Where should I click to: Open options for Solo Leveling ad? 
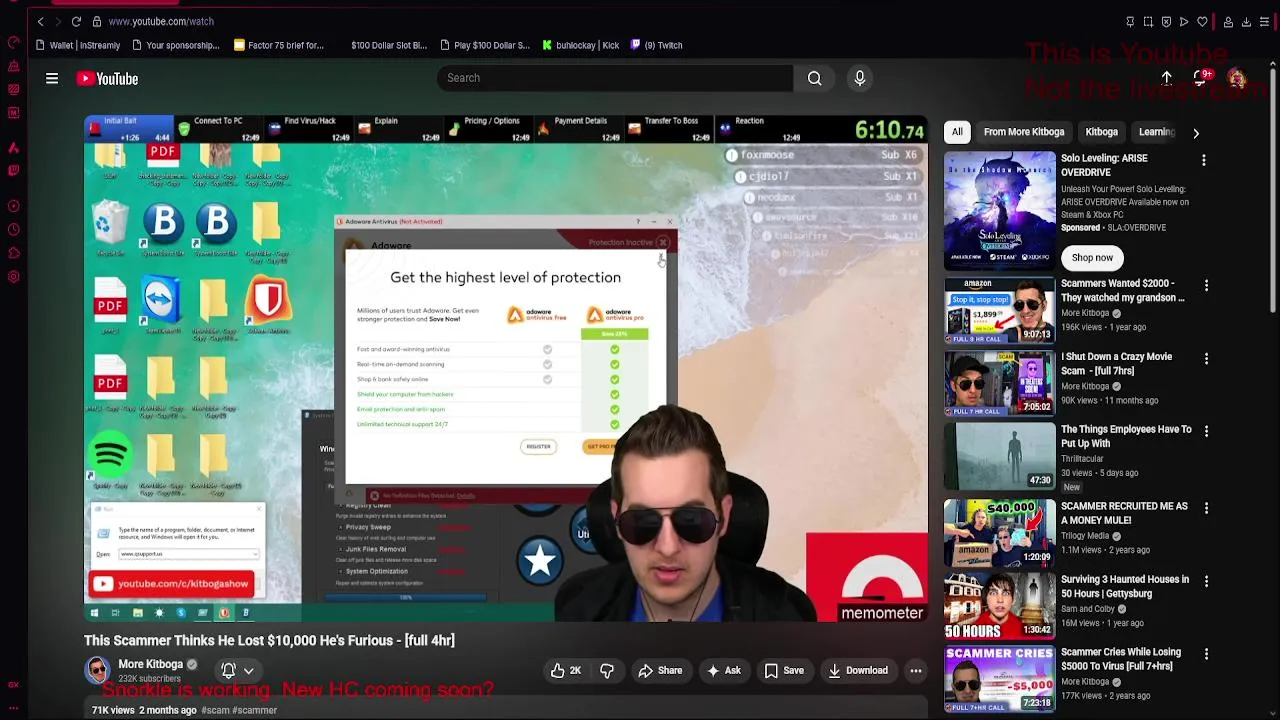tap(1204, 160)
